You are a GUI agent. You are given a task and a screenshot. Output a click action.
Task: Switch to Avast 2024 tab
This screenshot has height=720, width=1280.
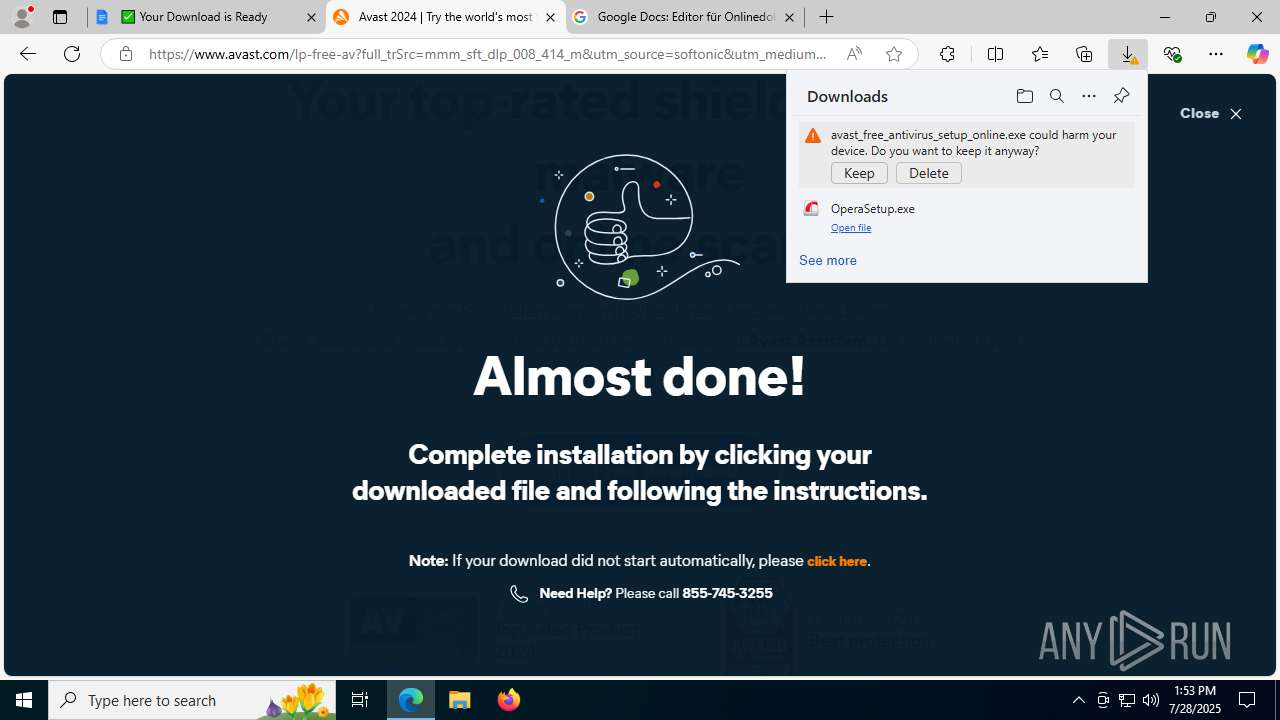[445, 17]
